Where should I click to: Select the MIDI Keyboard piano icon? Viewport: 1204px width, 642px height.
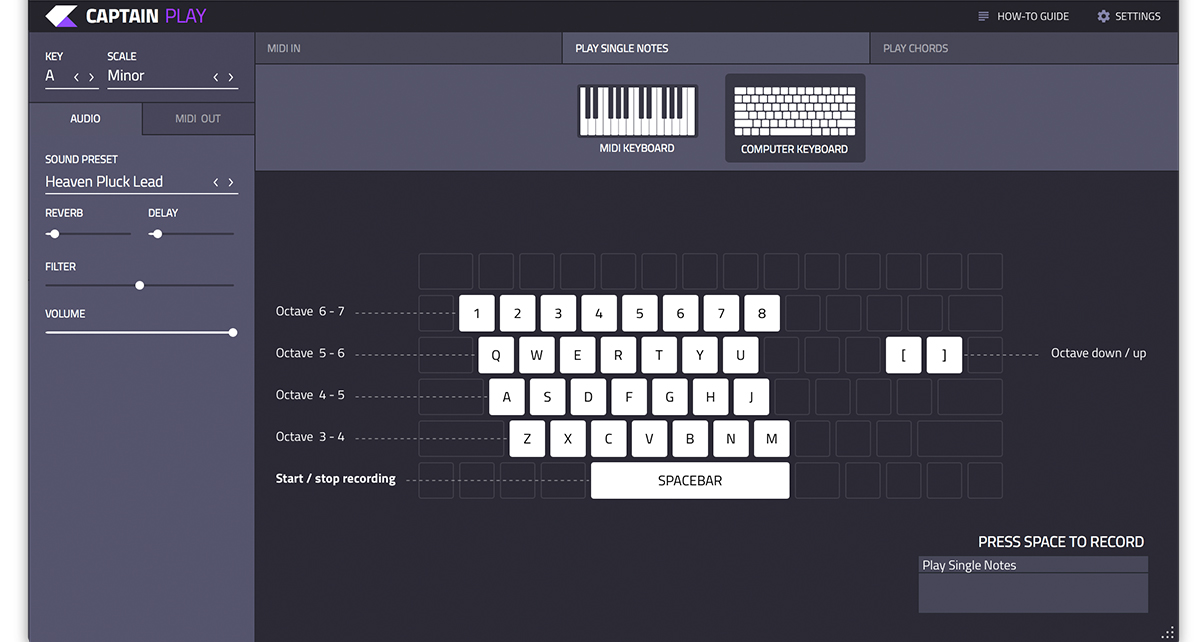pyautogui.click(x=637, y=110)
